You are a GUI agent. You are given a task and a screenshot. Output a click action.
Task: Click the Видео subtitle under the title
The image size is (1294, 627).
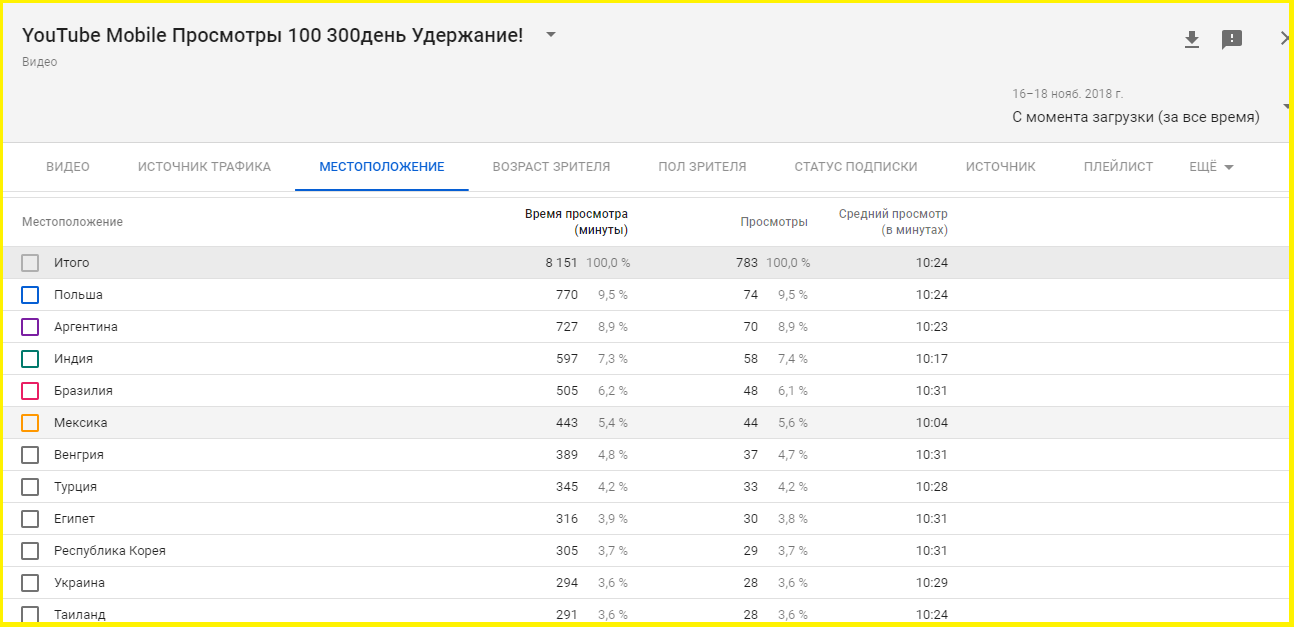(40, 62)
